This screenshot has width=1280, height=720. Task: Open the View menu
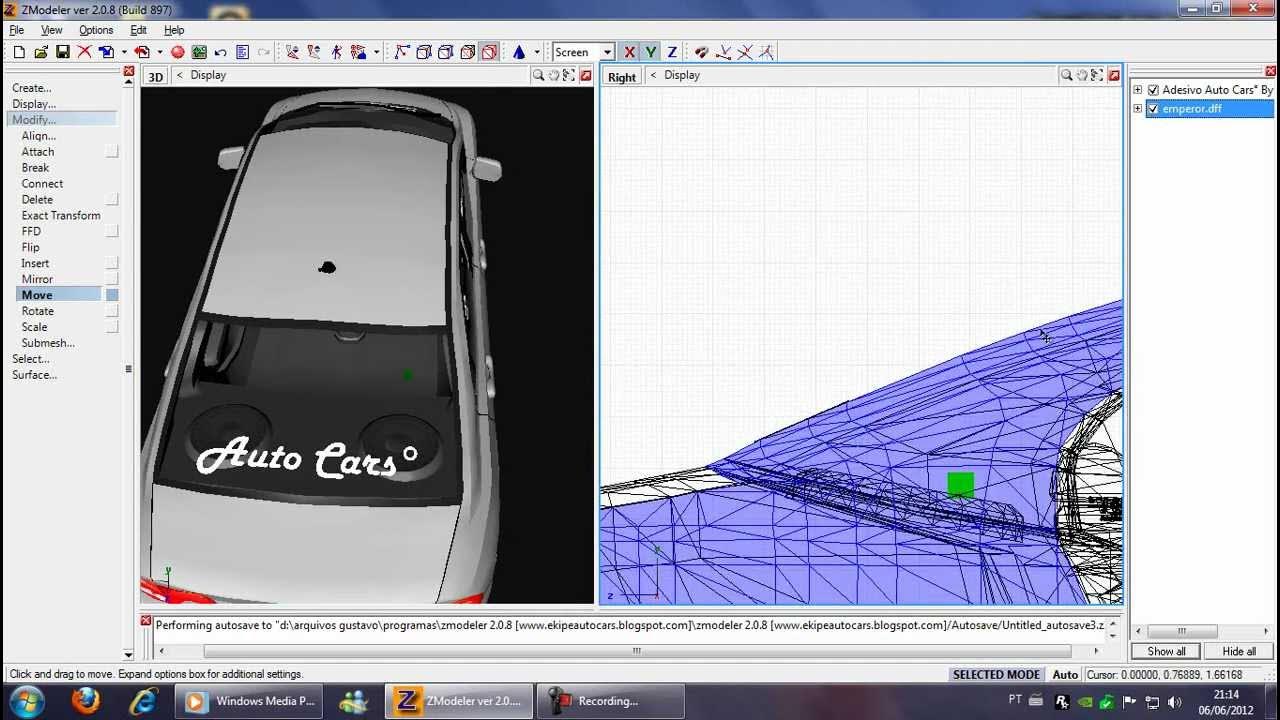pos(51,30)
